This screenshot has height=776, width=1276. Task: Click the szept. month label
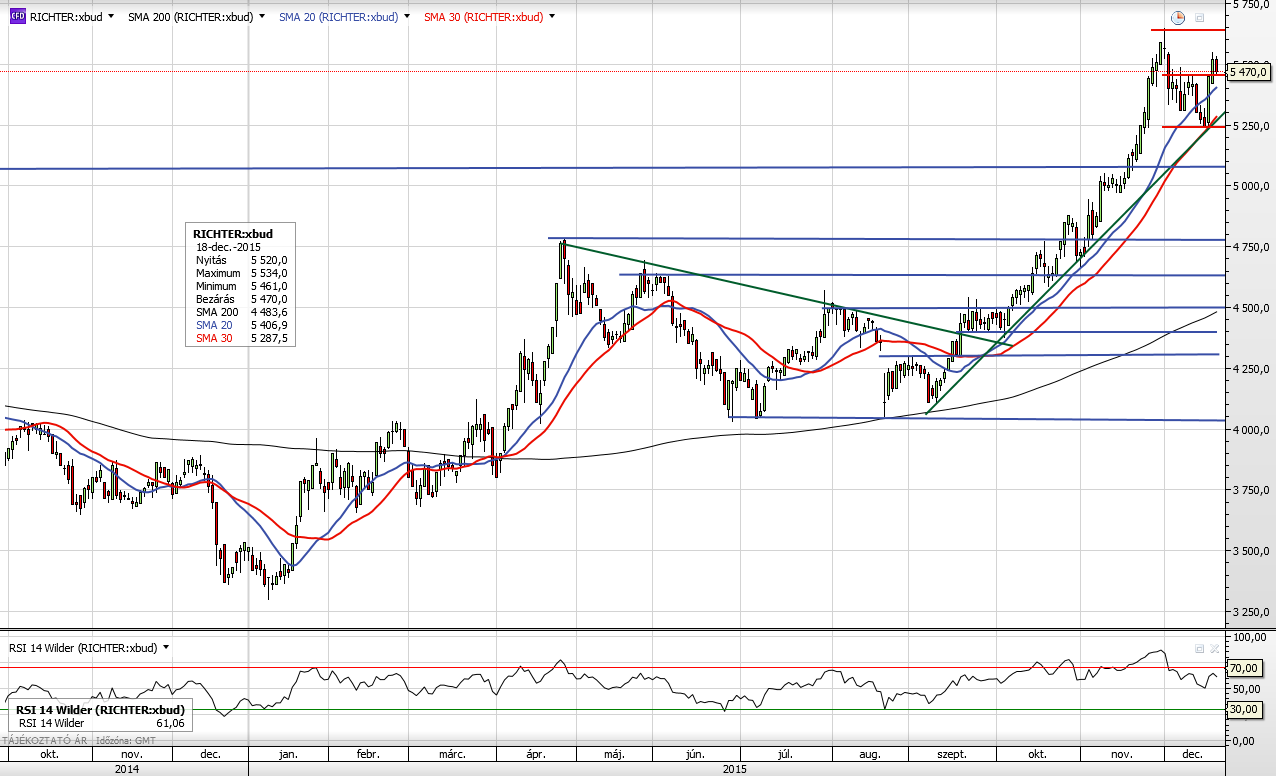click(x=951, y=755)
